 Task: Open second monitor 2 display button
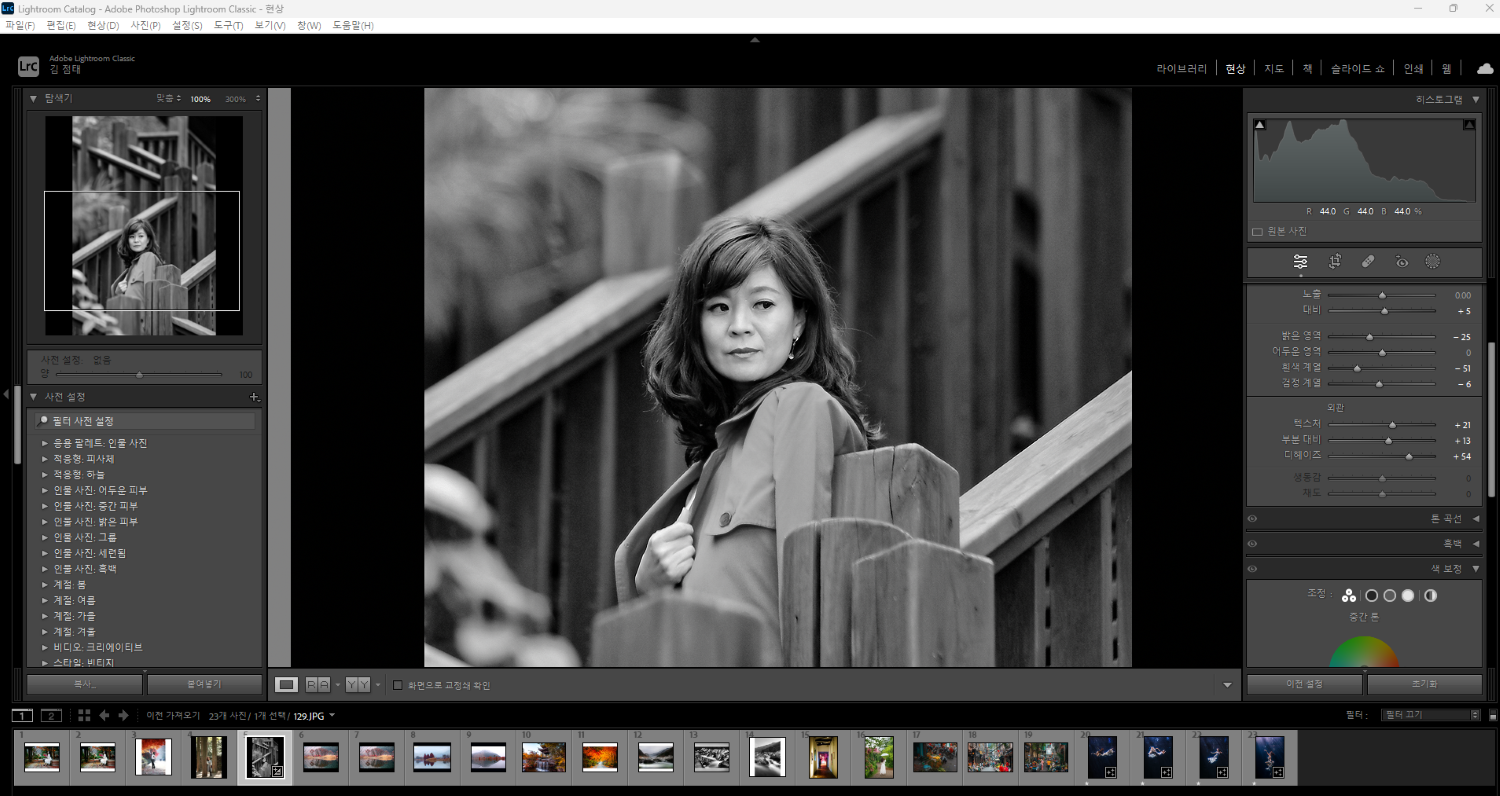52,715
